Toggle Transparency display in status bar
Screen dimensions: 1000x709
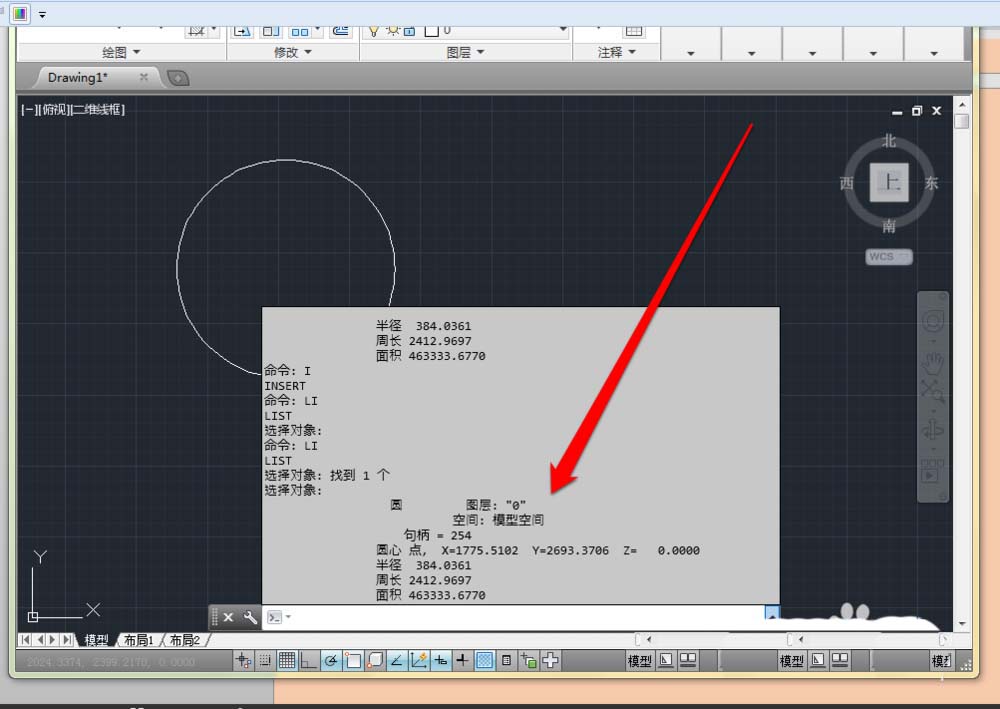[484, 661]
